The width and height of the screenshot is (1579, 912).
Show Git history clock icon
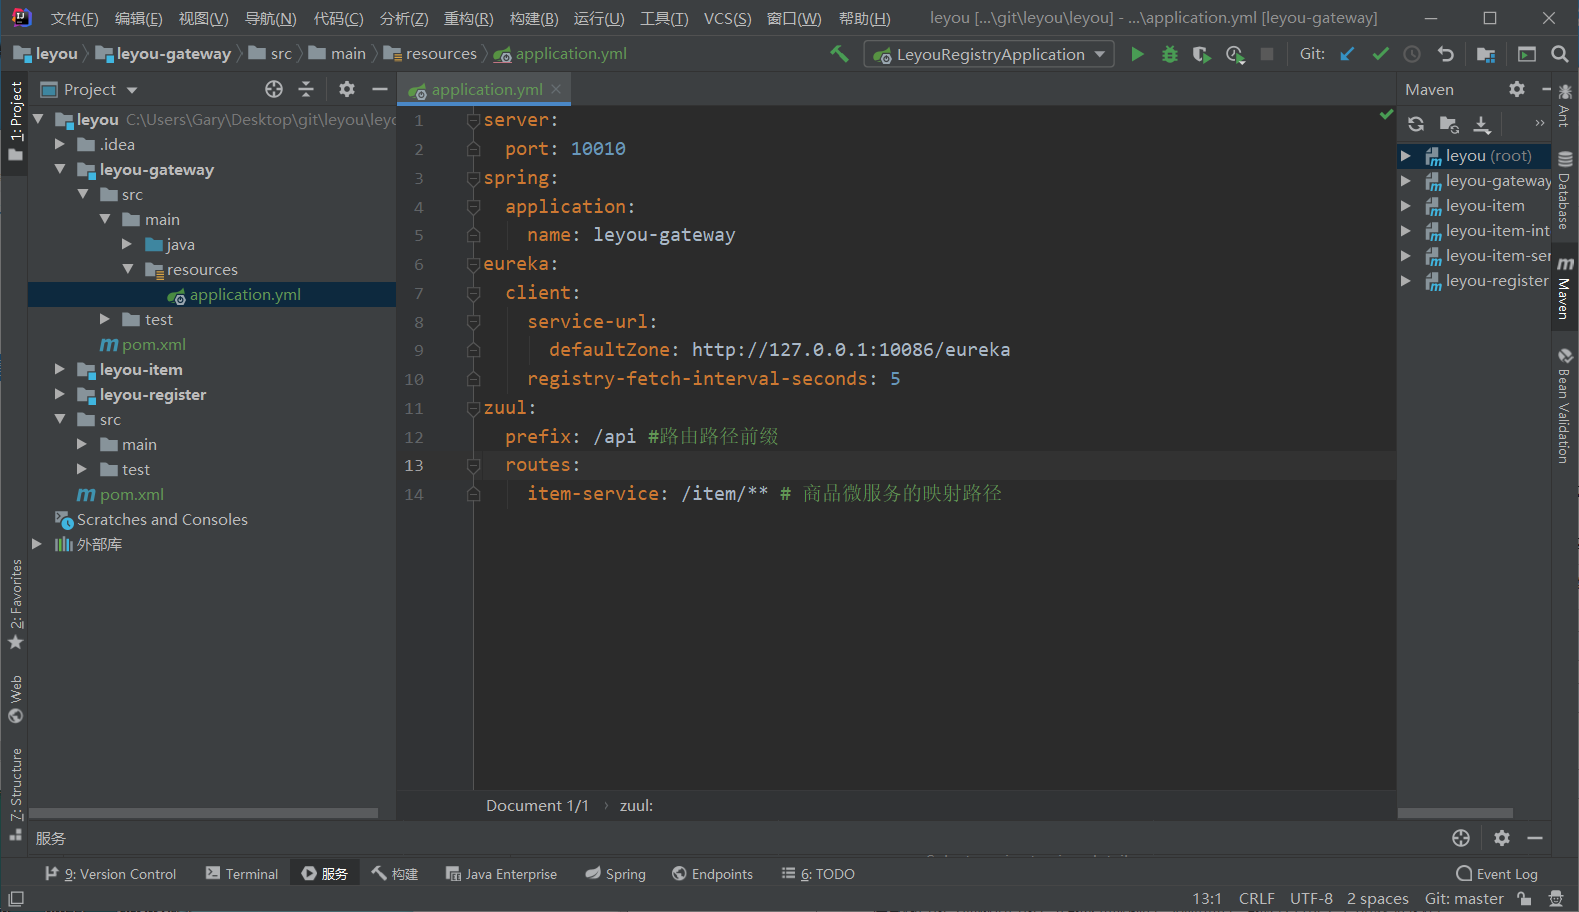pyautogui.click(x=1412, y=54)
